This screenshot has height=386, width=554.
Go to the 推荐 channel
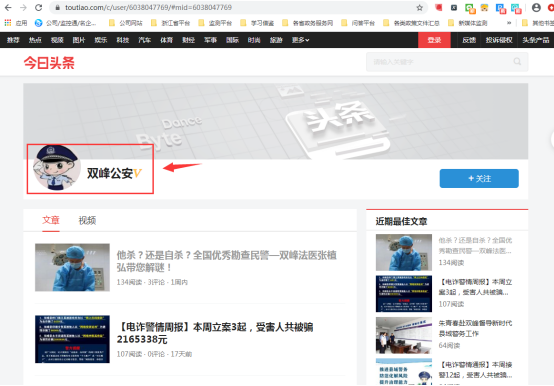[13, 40]
